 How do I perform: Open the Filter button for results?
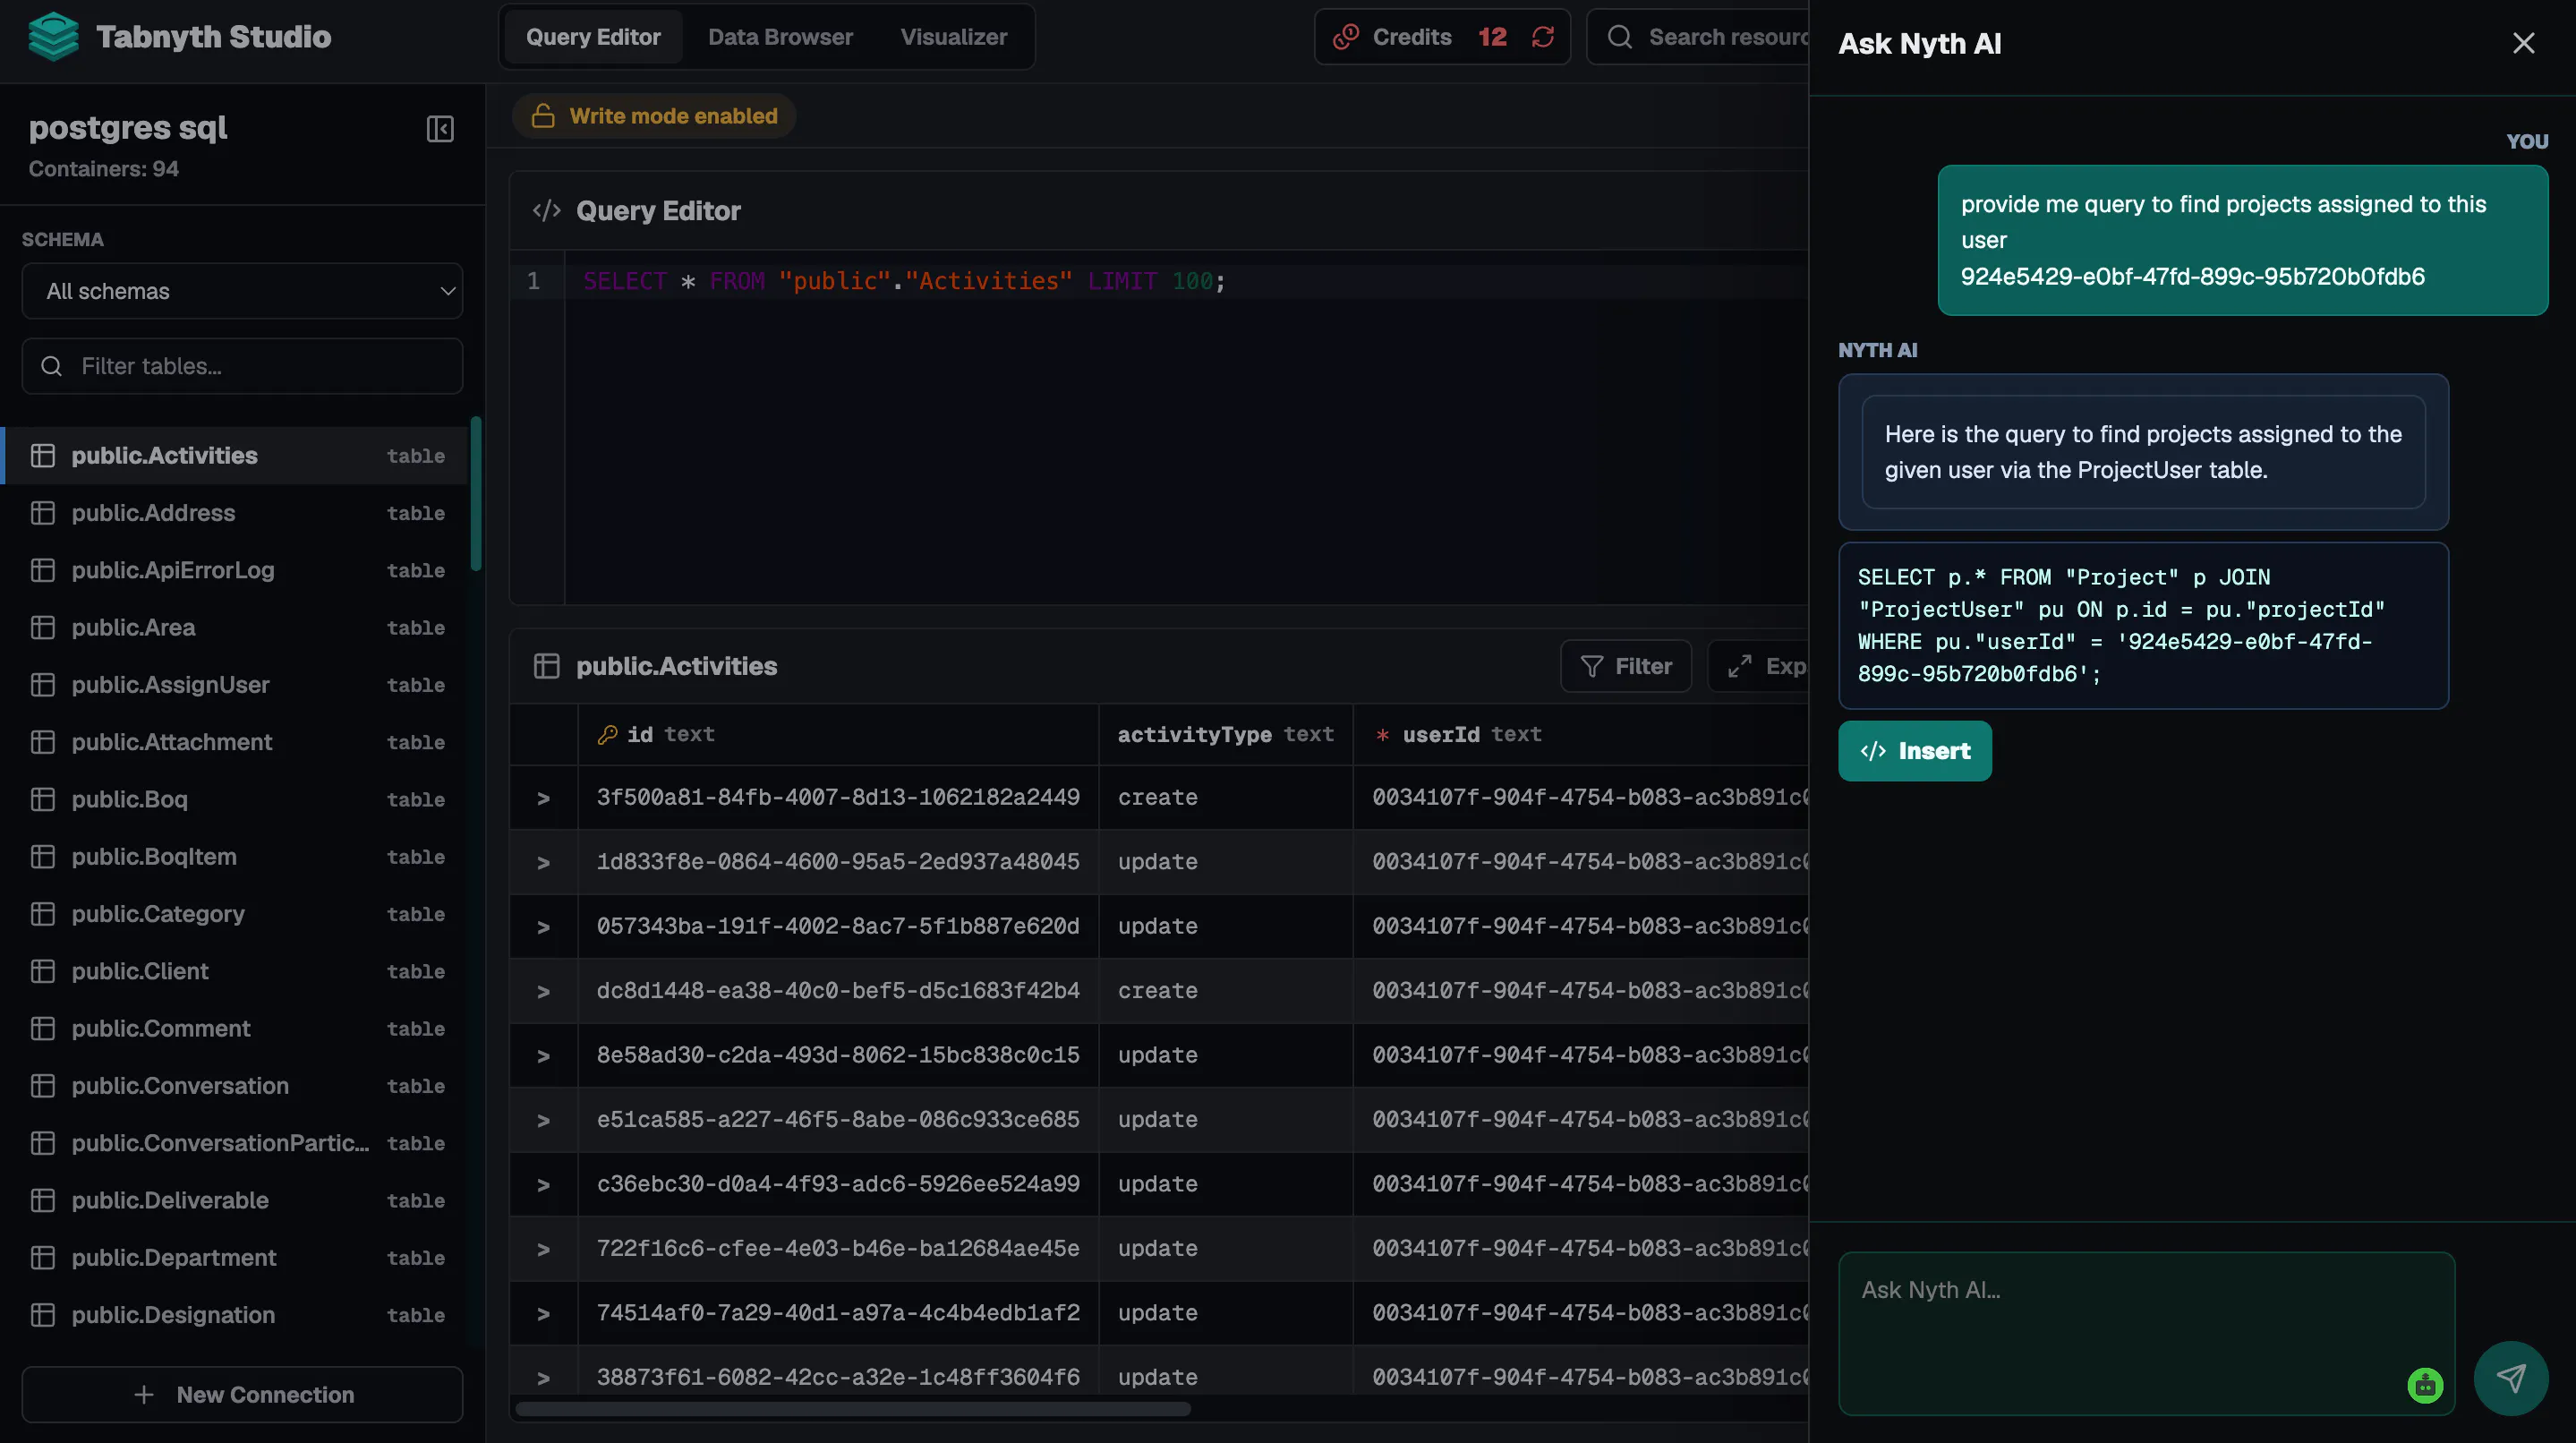1625,666
